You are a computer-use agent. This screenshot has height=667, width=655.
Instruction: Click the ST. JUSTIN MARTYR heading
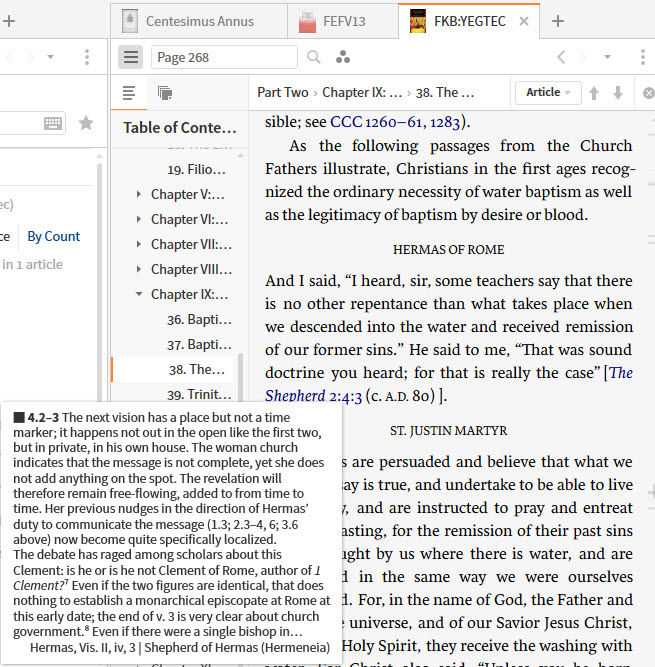(x=449, y=430)
